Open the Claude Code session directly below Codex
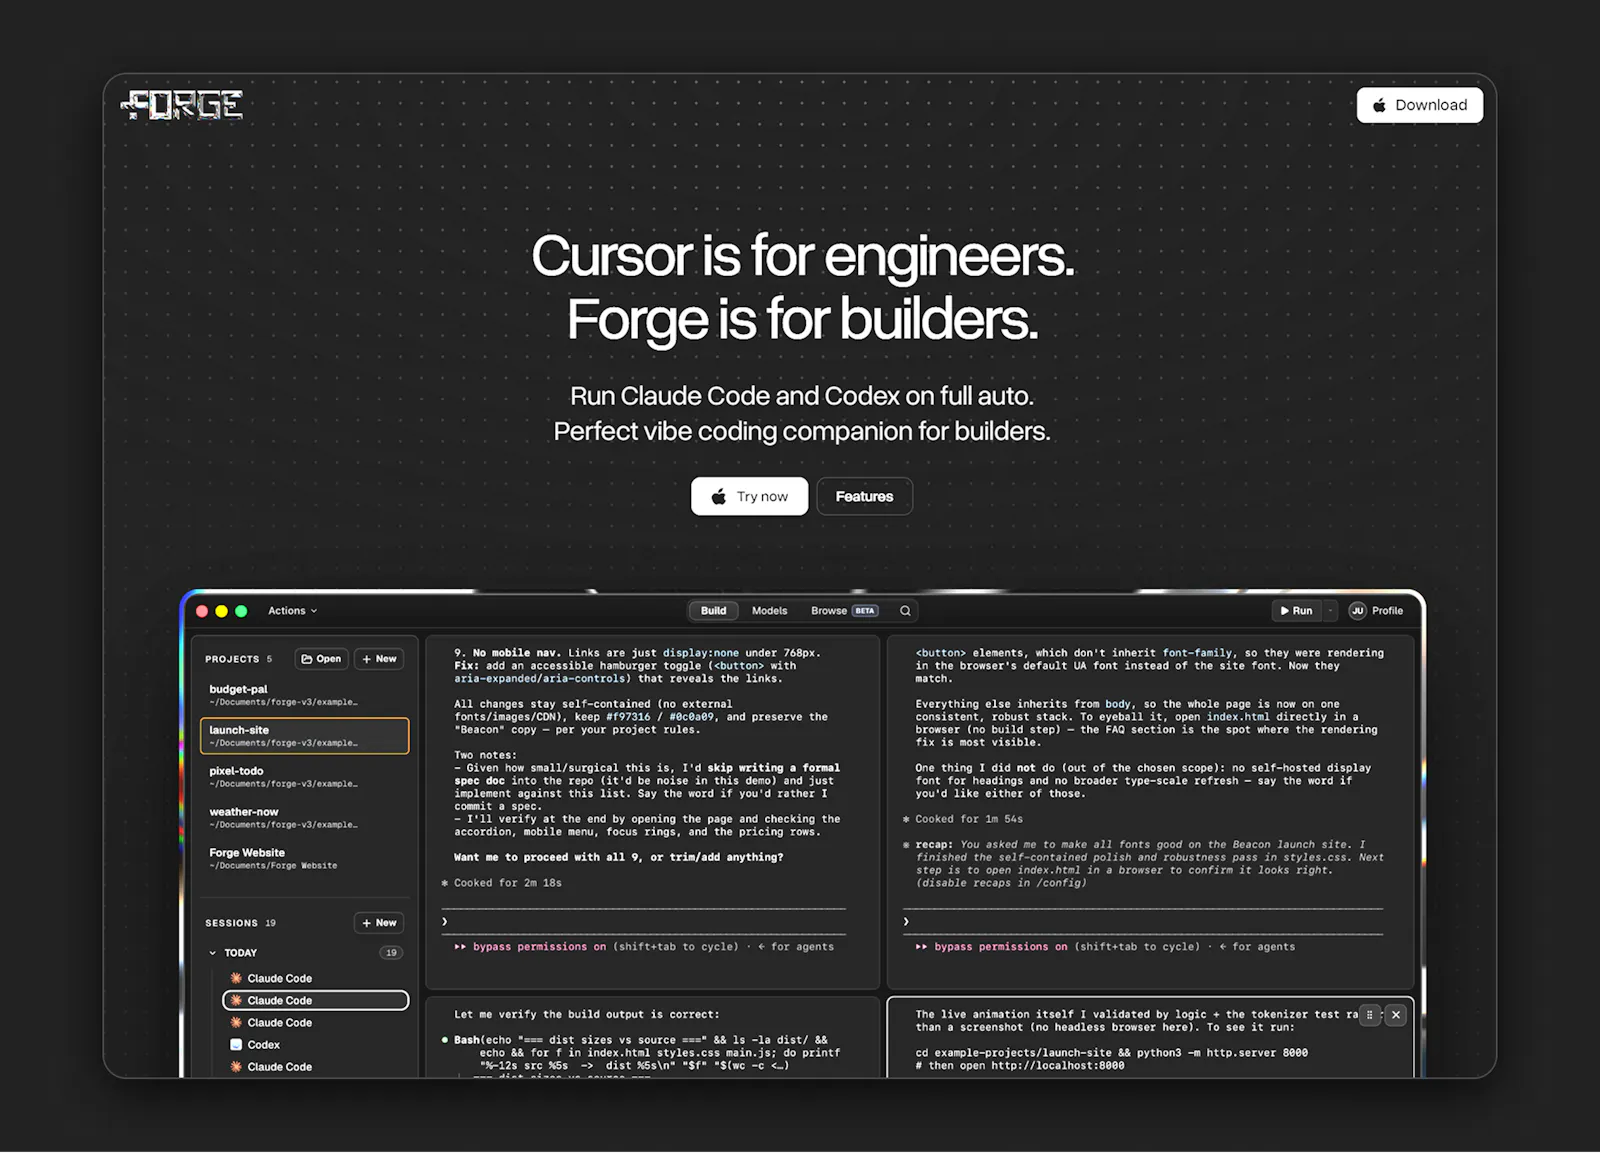This screenshot has width=1600, height=1154. tap(315, 1067)
